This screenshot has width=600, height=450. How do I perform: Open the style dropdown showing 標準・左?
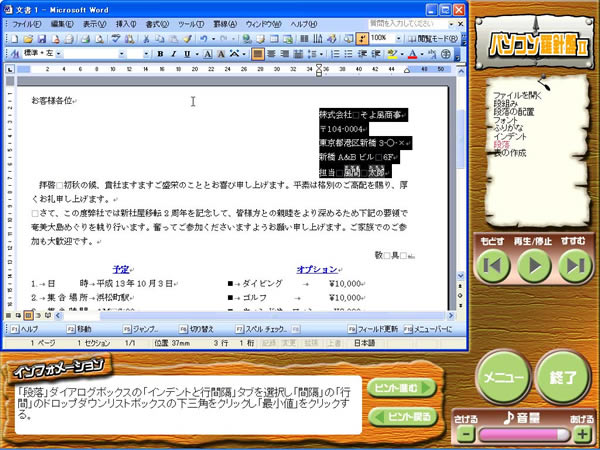tap(59, 54)
